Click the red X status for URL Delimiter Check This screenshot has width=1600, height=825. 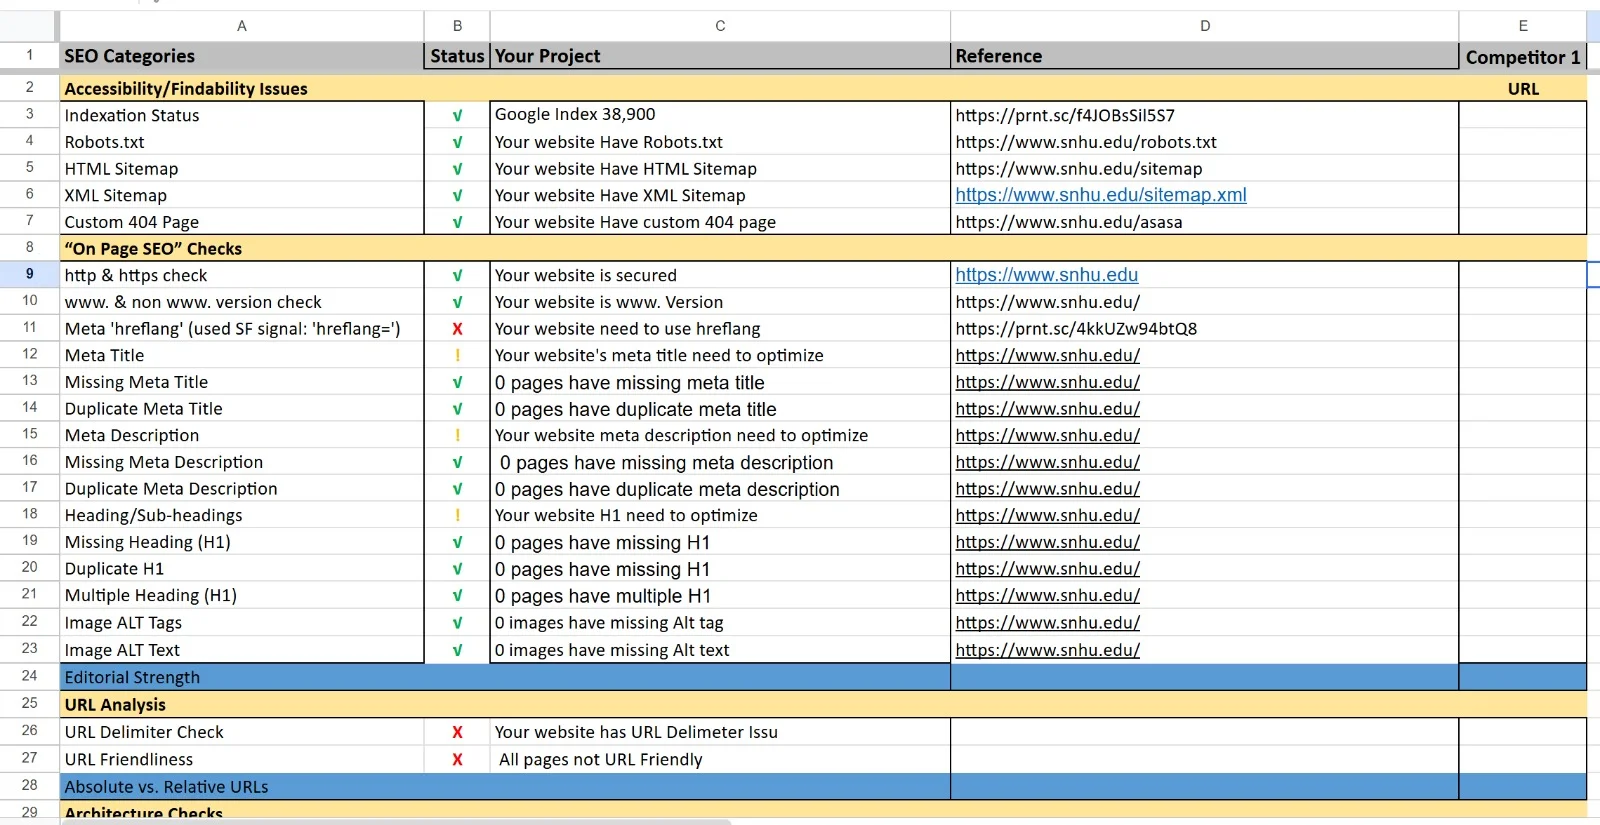point(457,732)
